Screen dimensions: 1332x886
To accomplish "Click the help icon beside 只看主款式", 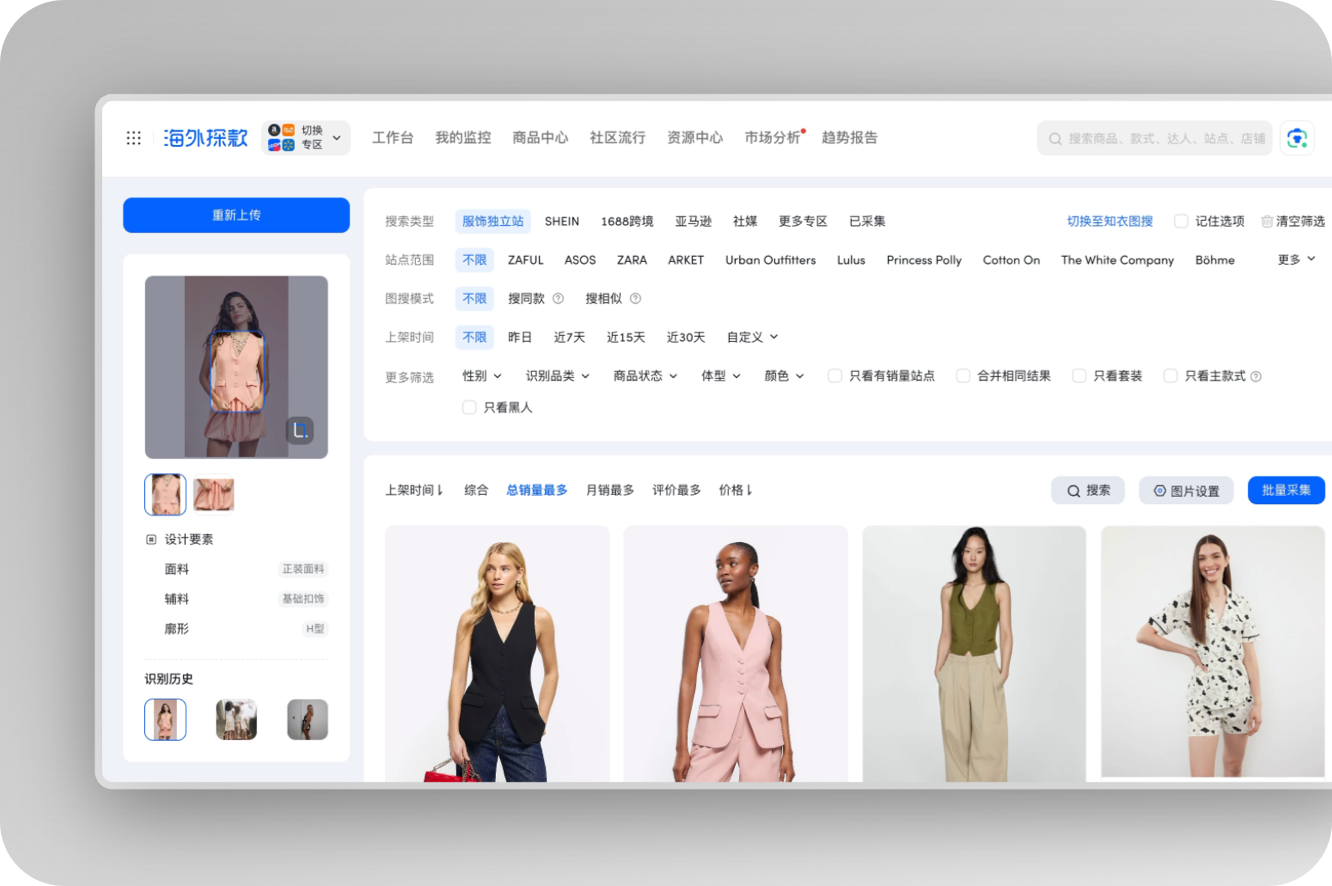I will pyautogui.click(x=1256, y=377).
